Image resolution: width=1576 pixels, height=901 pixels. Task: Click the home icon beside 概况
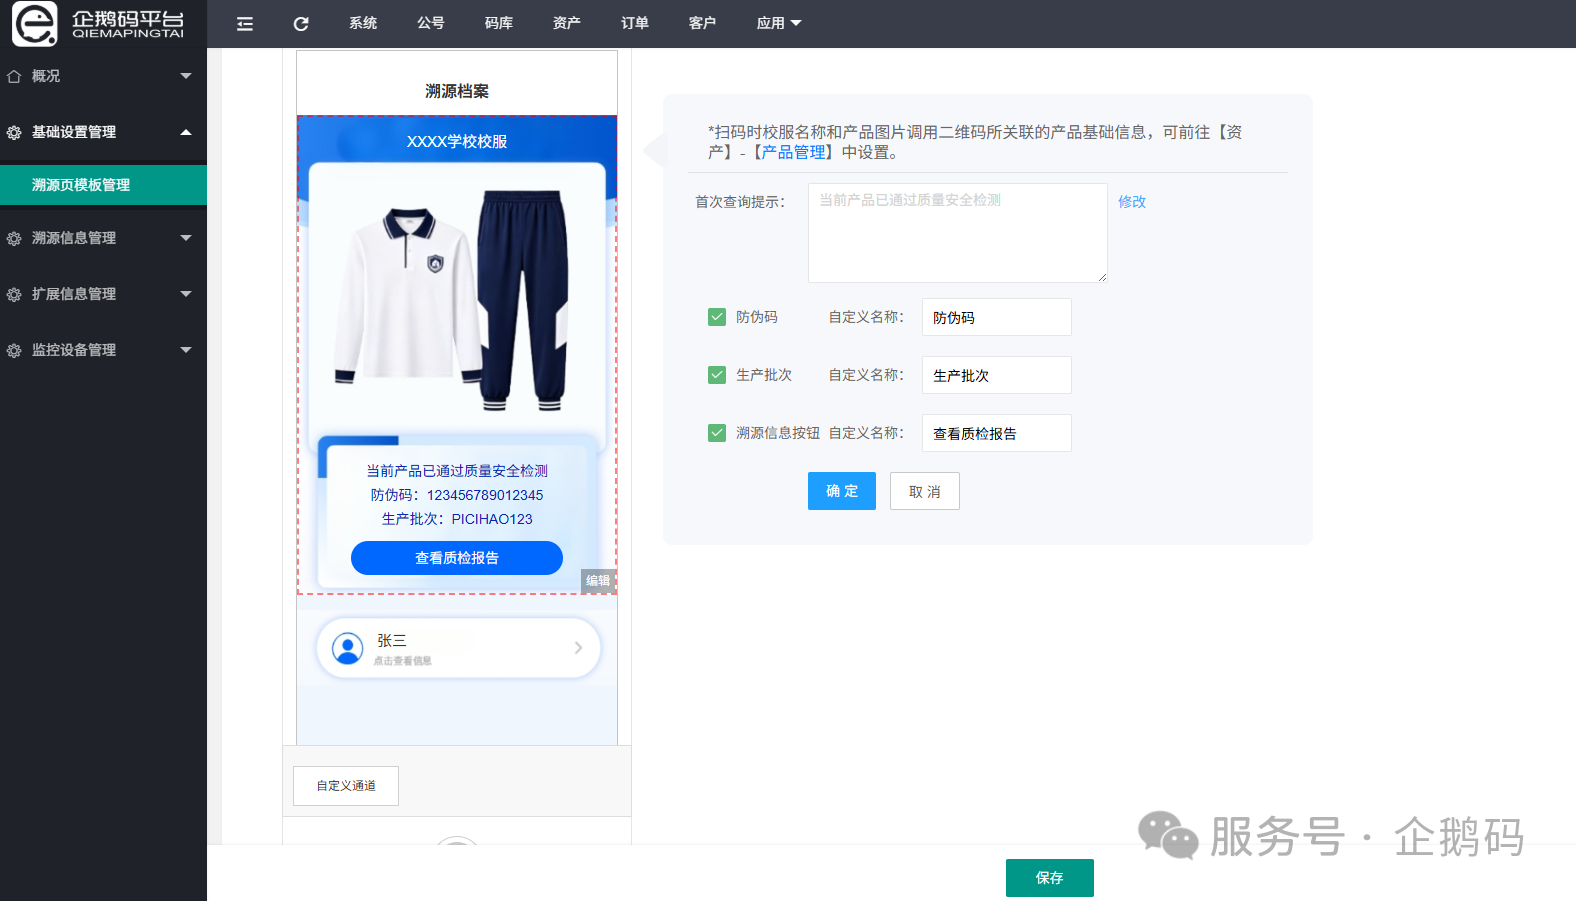click(x=14, y=76)
